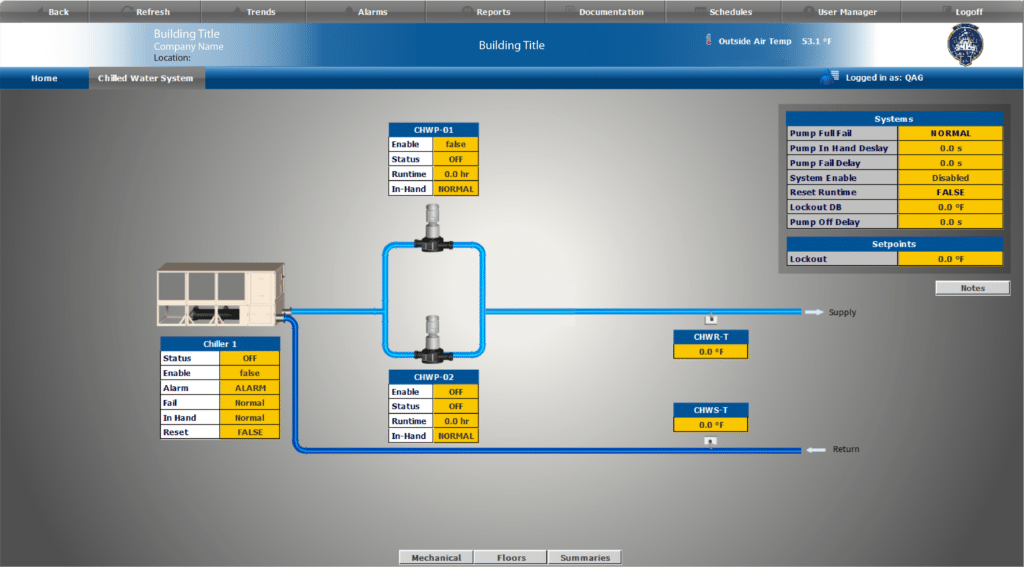Toggle CHWP-02 Enable OFF value
Viewport: 1024px width, 567px height.
point(456,392)
